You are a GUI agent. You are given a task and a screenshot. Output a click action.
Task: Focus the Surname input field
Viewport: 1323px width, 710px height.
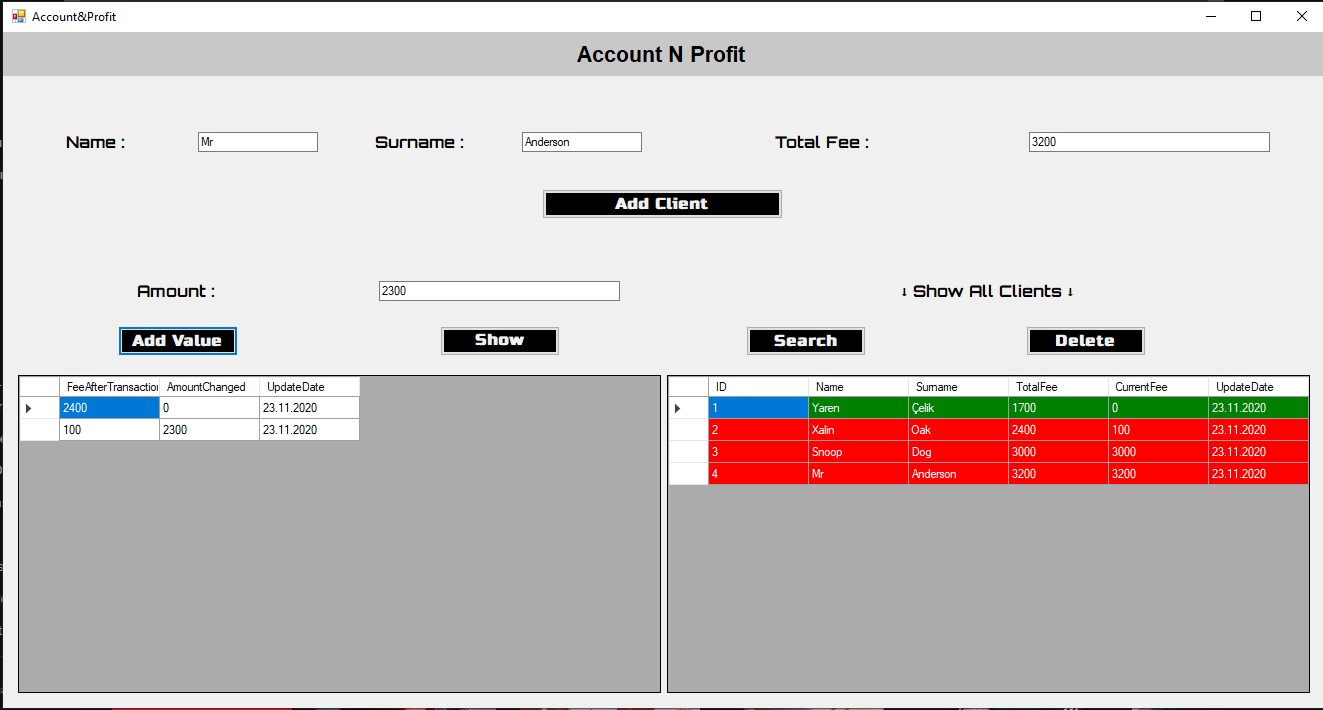[582, 142]
